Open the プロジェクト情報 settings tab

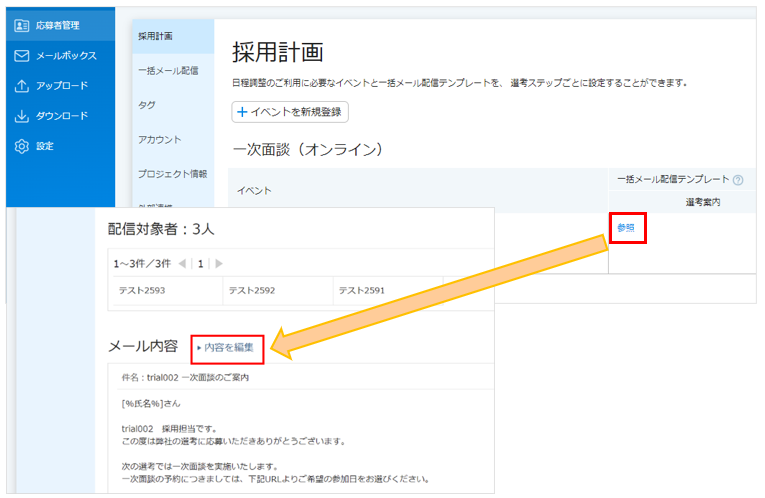pos(173,174)
